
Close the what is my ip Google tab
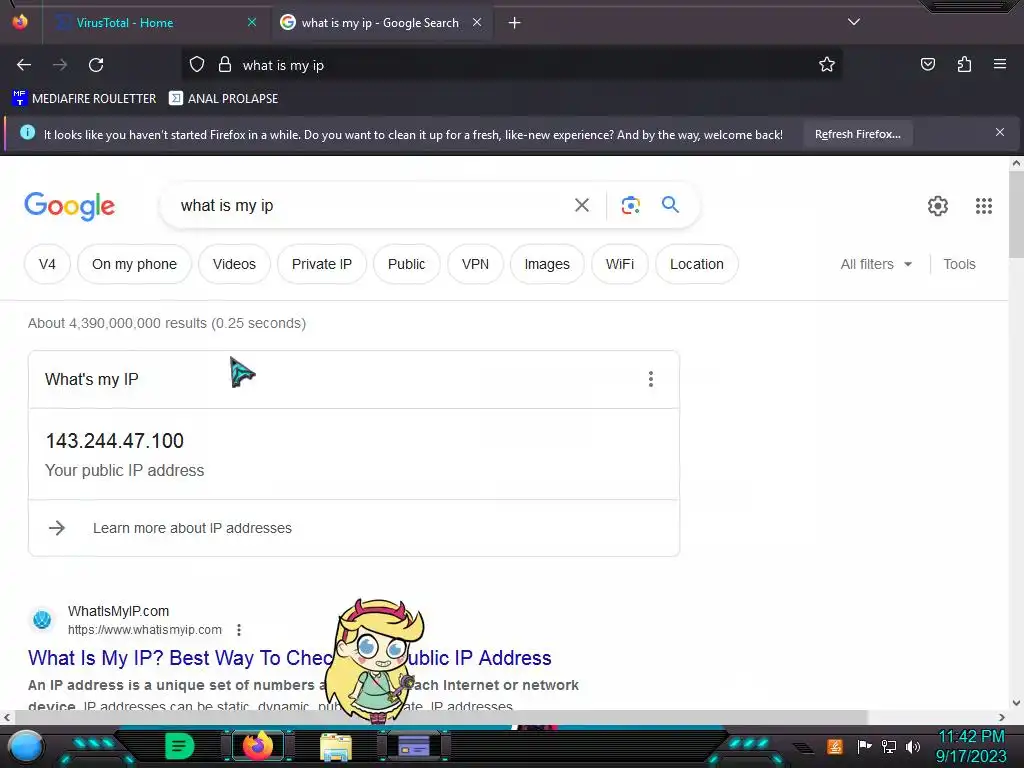coord(477,22)
